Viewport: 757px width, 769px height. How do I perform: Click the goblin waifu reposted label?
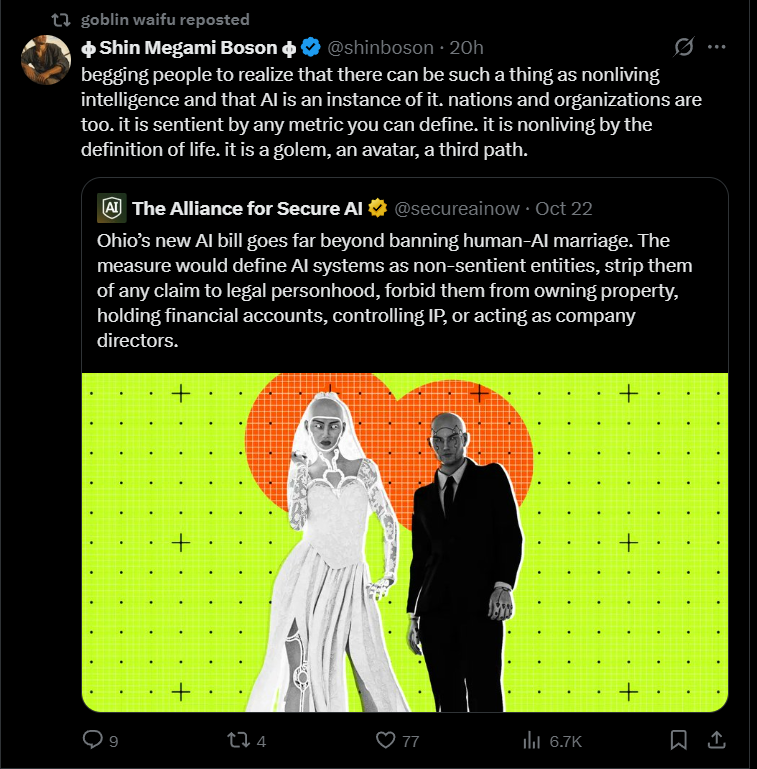pos(164,19)
